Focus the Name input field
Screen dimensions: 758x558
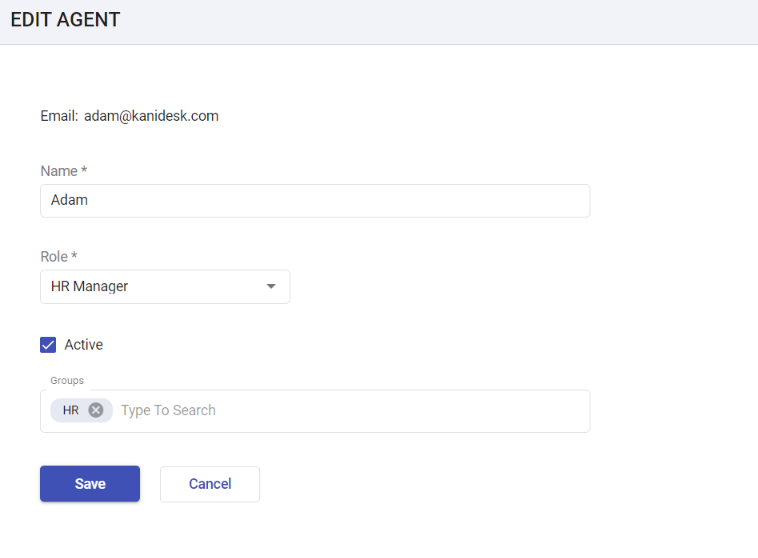[315, 201]
